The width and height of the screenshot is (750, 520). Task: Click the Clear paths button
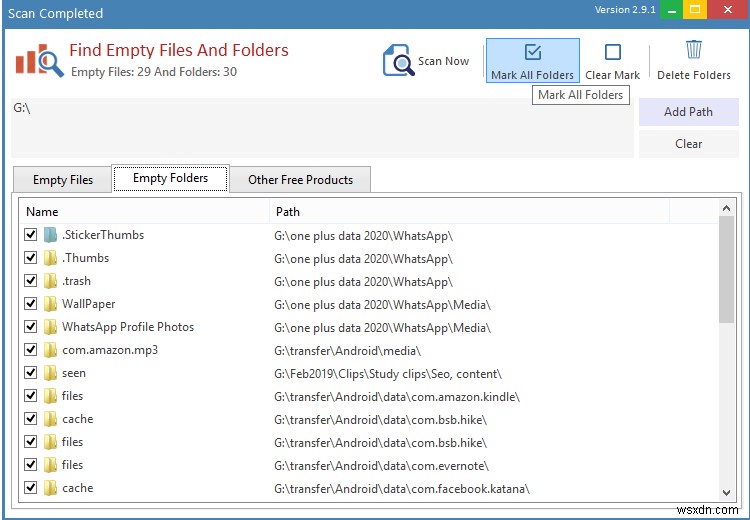pos(688,144)
